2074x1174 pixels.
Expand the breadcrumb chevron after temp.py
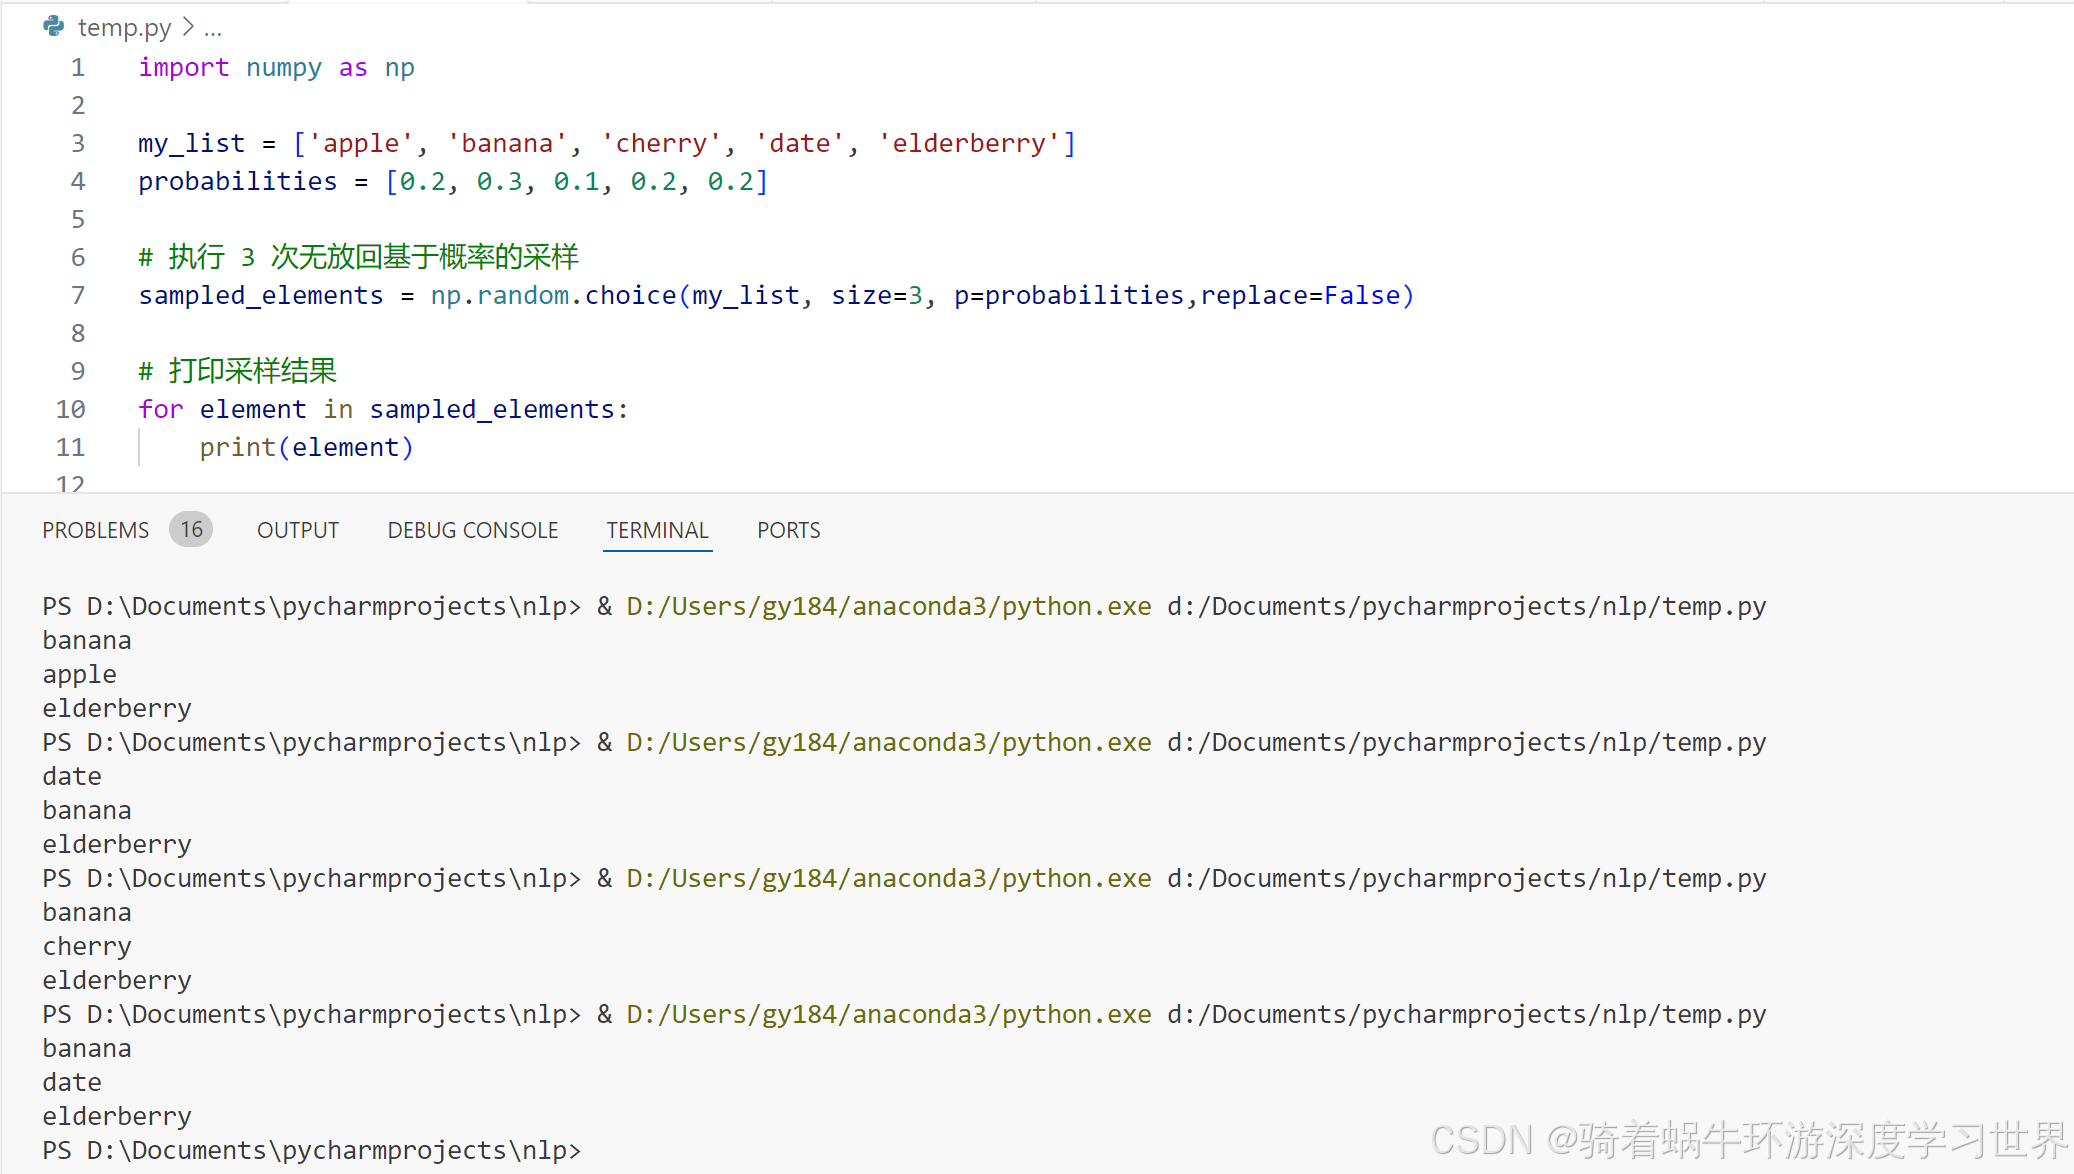pos(188,27)
